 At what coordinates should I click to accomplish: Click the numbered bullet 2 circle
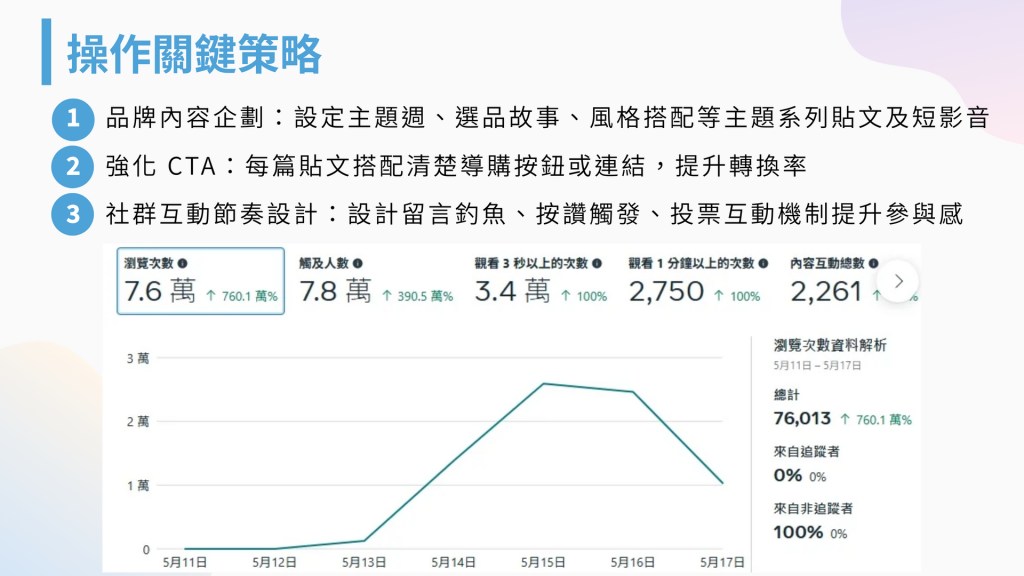tap(73, 166)
